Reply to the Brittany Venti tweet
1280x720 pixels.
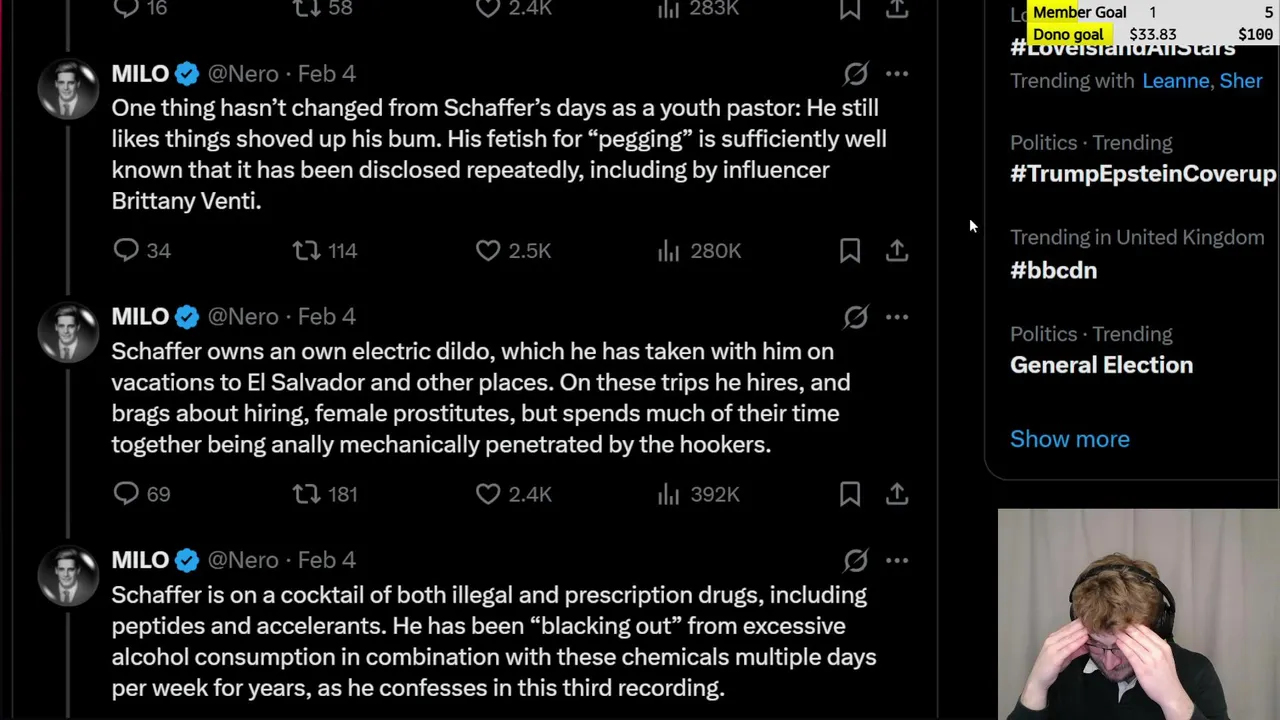[x=126, y=250]
